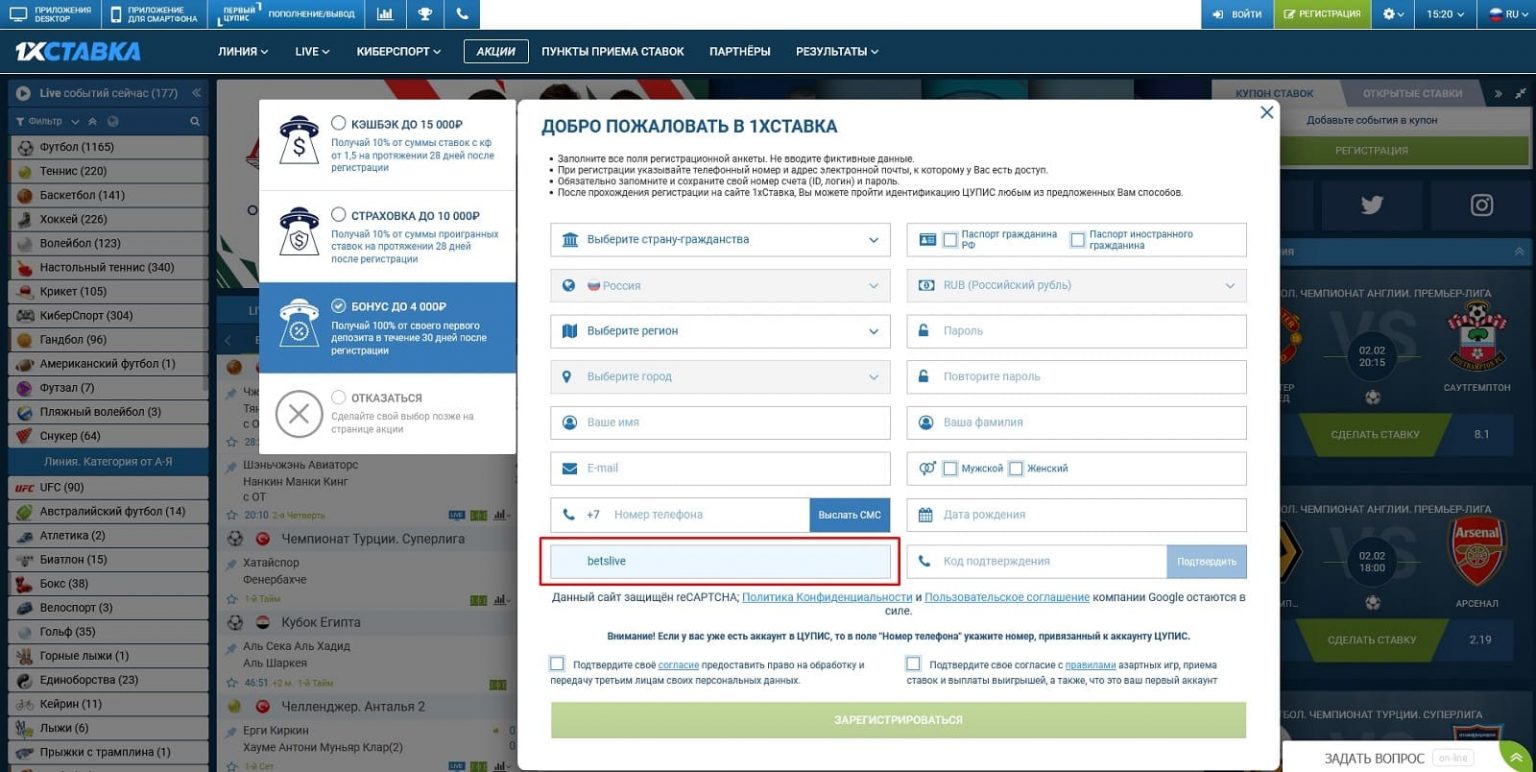The height and width of the screenshot is (772, 1536).
Task: Check the Мужской gender box
Action: [x=950, y=468]
